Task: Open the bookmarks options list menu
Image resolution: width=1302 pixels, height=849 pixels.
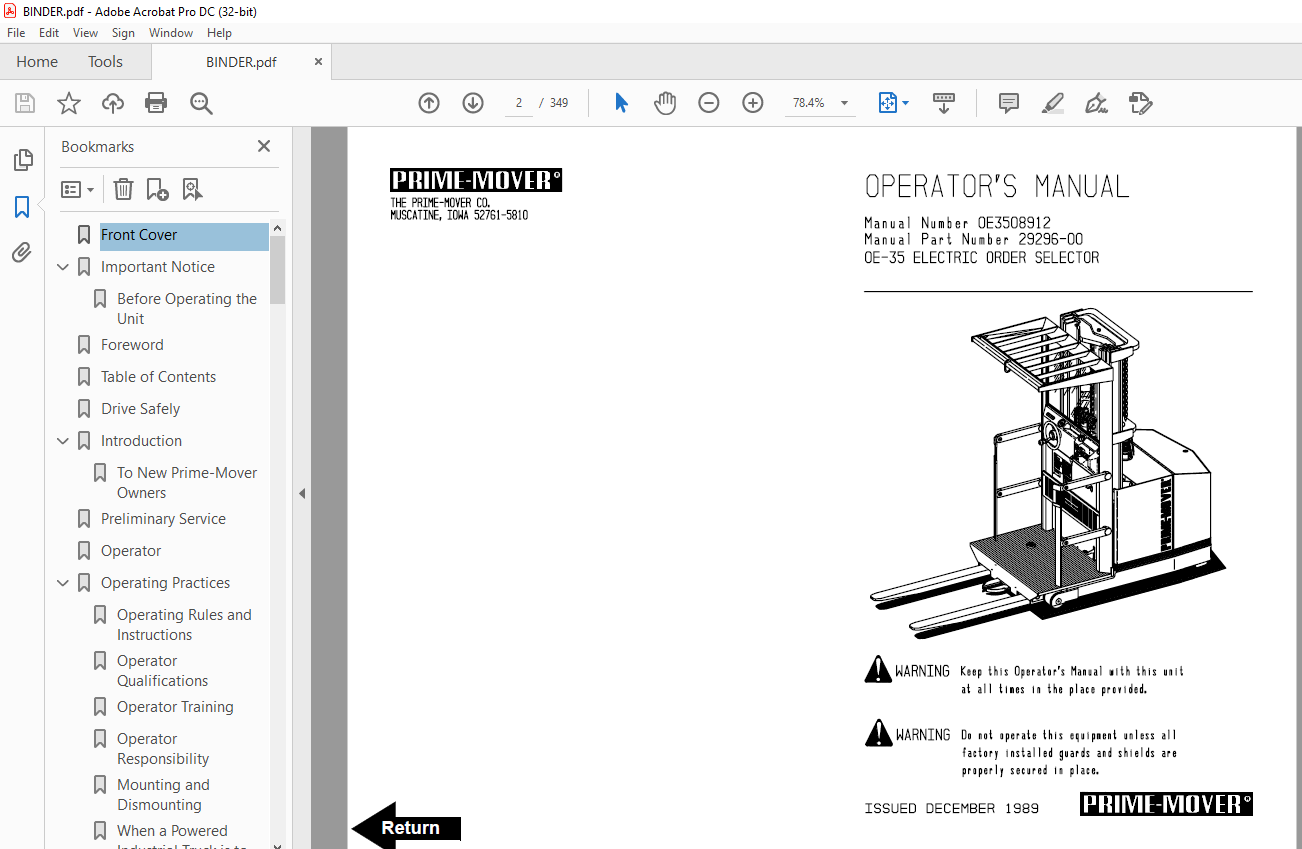Action: [x=77, y=189]
